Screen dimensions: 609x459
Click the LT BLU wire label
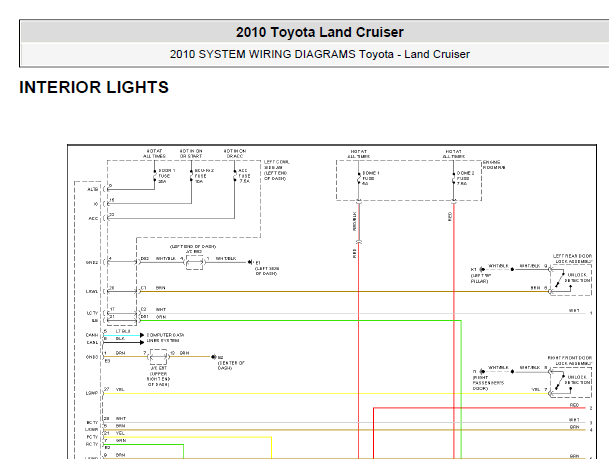123,331
